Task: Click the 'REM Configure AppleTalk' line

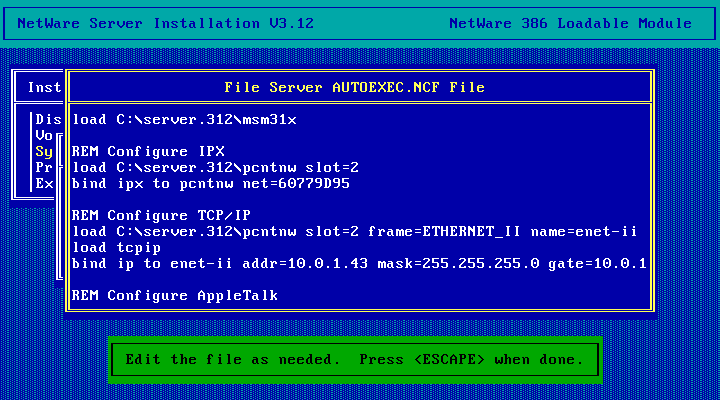Action: (175, 295)
